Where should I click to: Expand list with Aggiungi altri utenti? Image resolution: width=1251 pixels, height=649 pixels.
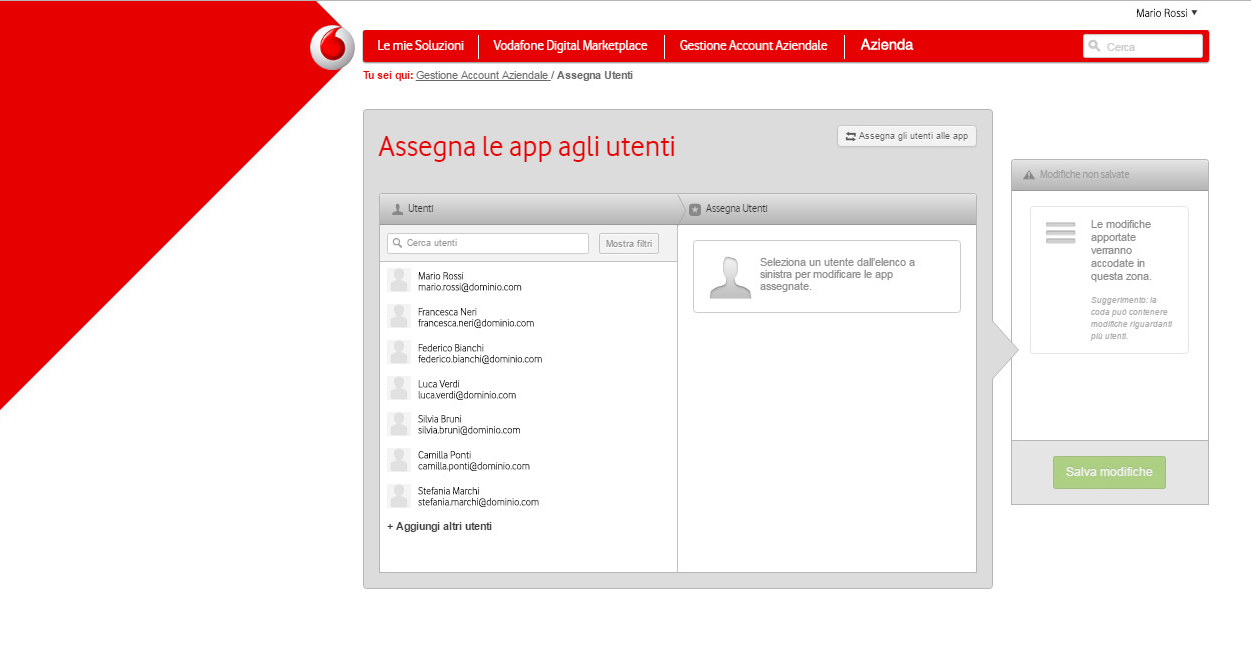click(439, 526)
